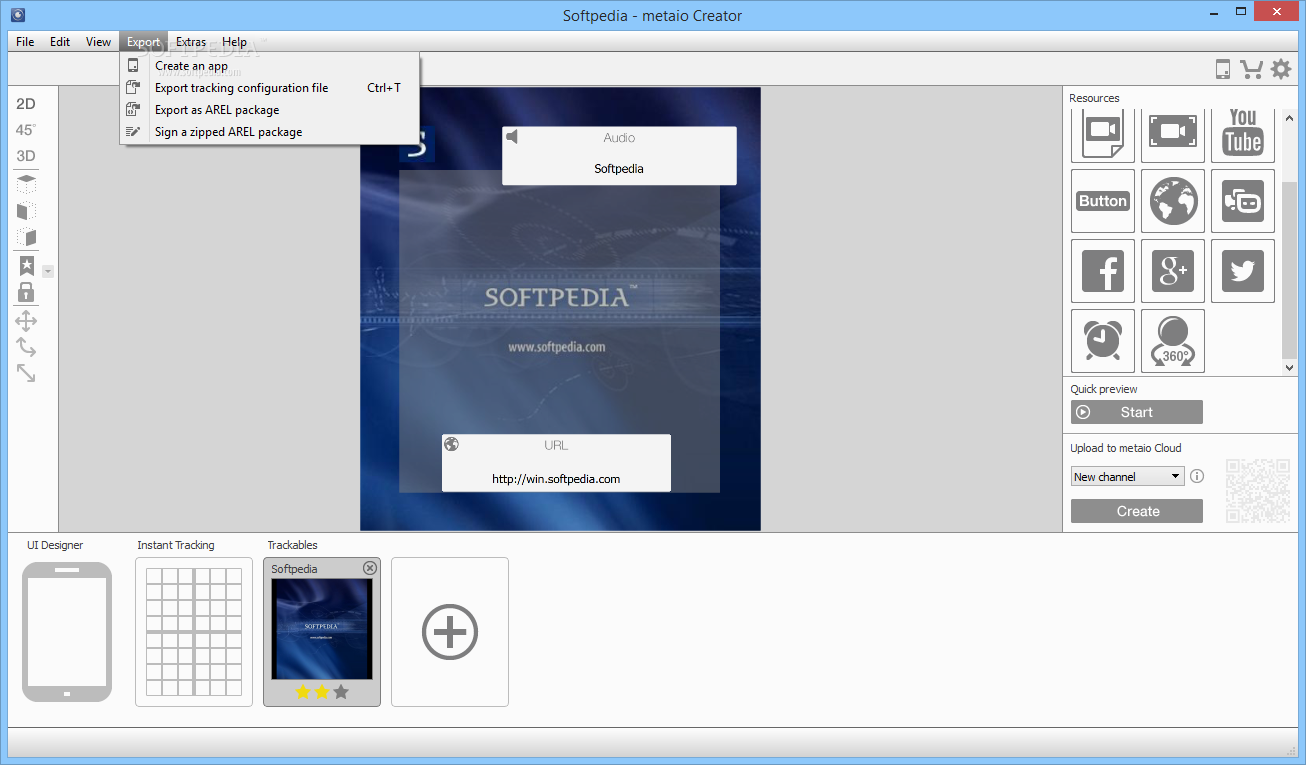Add the Twitter resource
1306x765 pixels.
click(x=1243, y=271)
